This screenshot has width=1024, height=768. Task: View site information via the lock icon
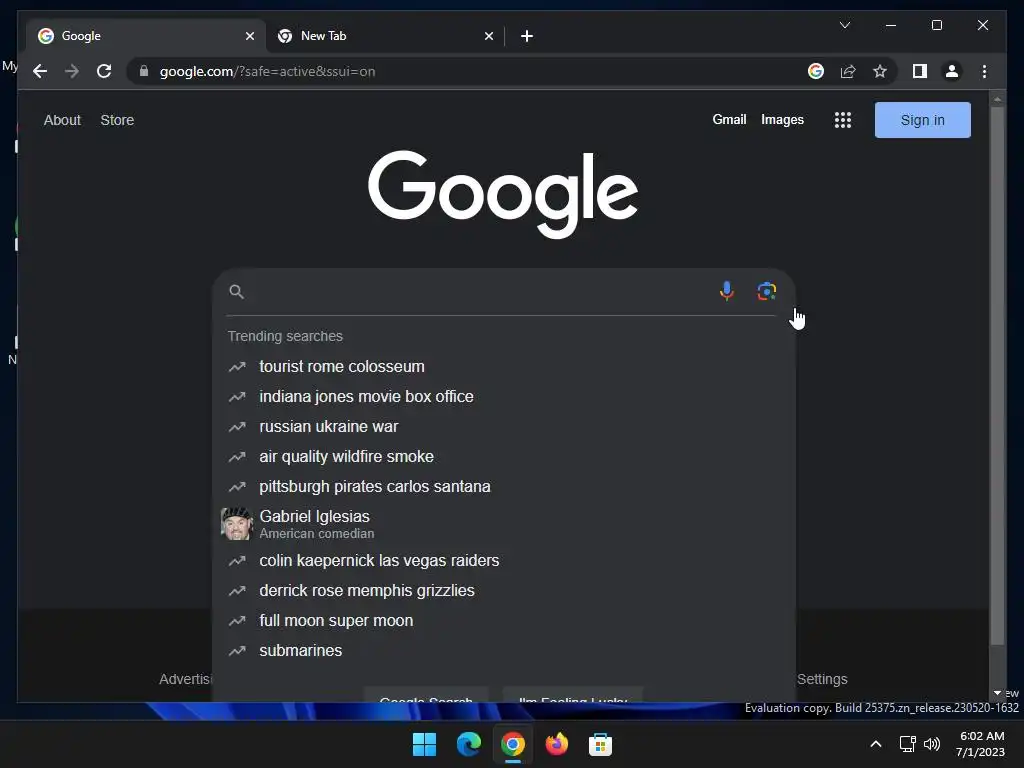[x=144, y=71]
